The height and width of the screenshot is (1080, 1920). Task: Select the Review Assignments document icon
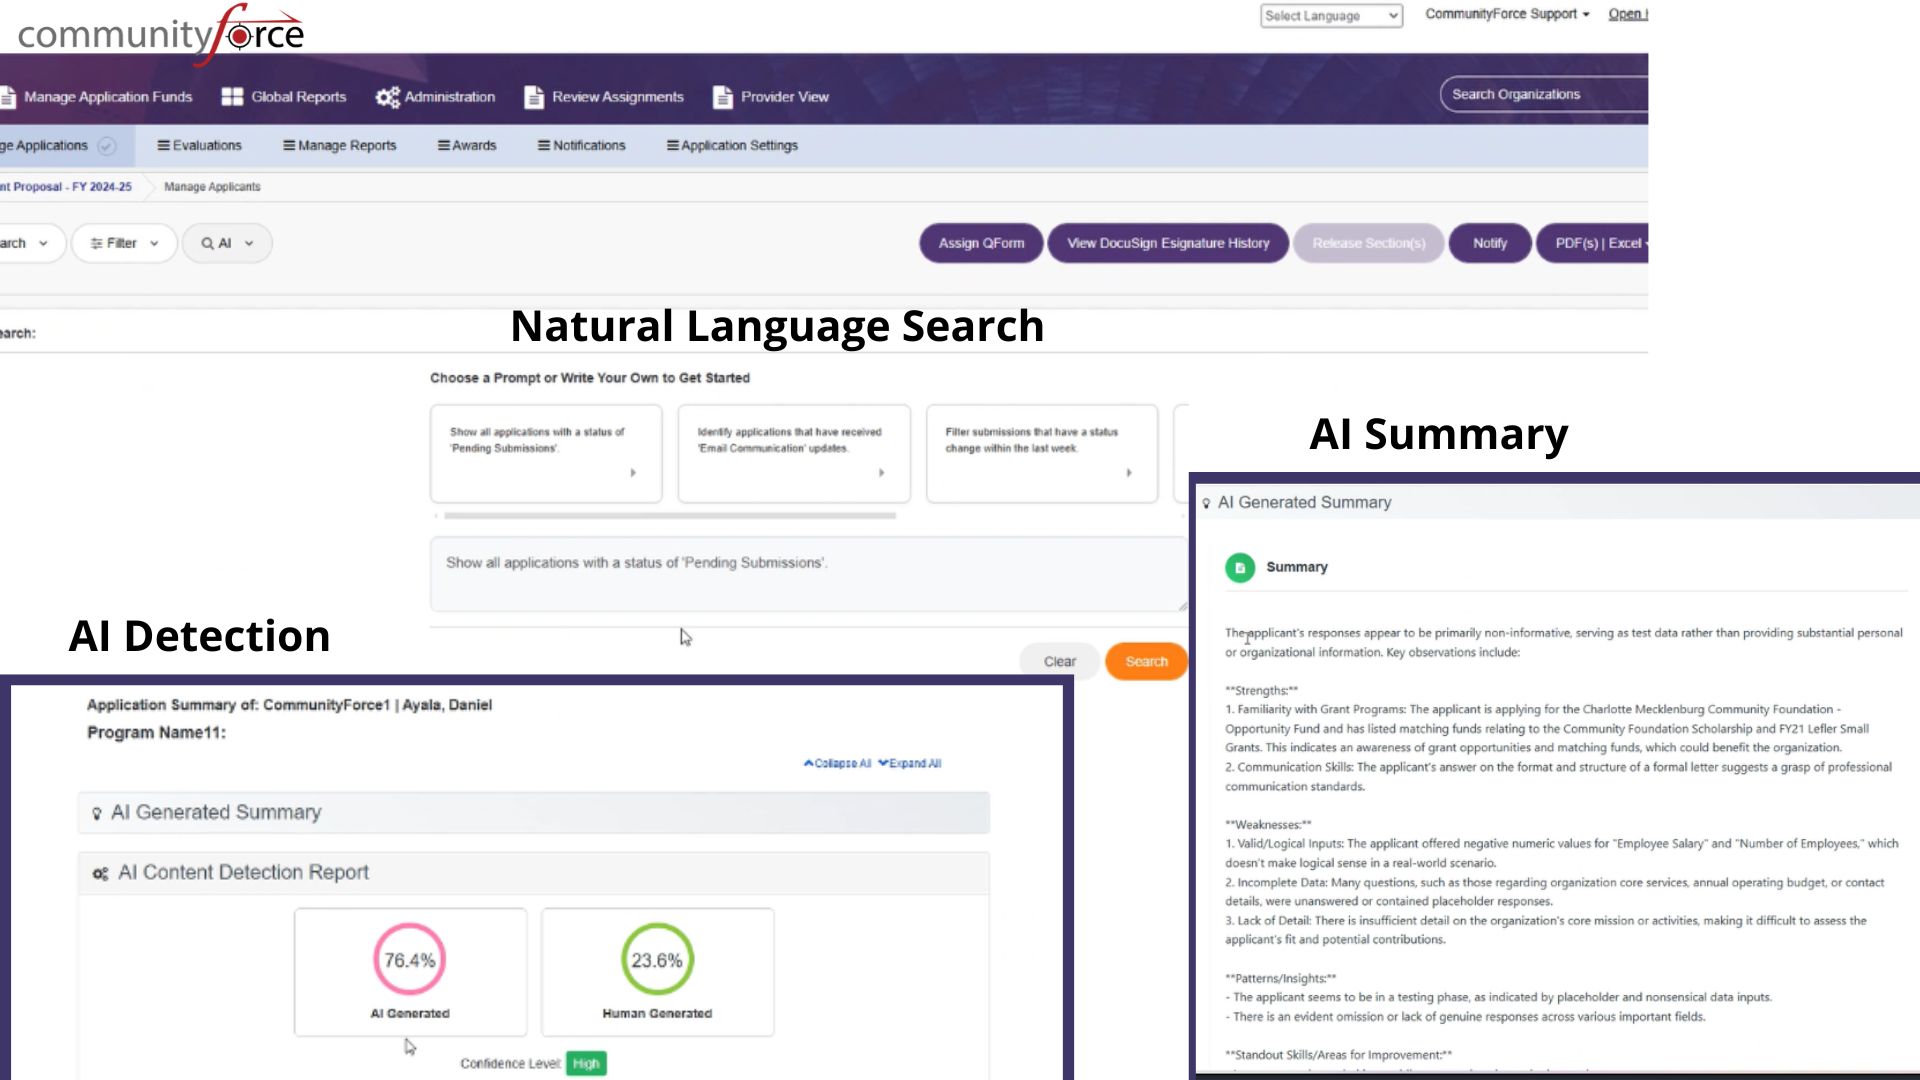(533, 96)
